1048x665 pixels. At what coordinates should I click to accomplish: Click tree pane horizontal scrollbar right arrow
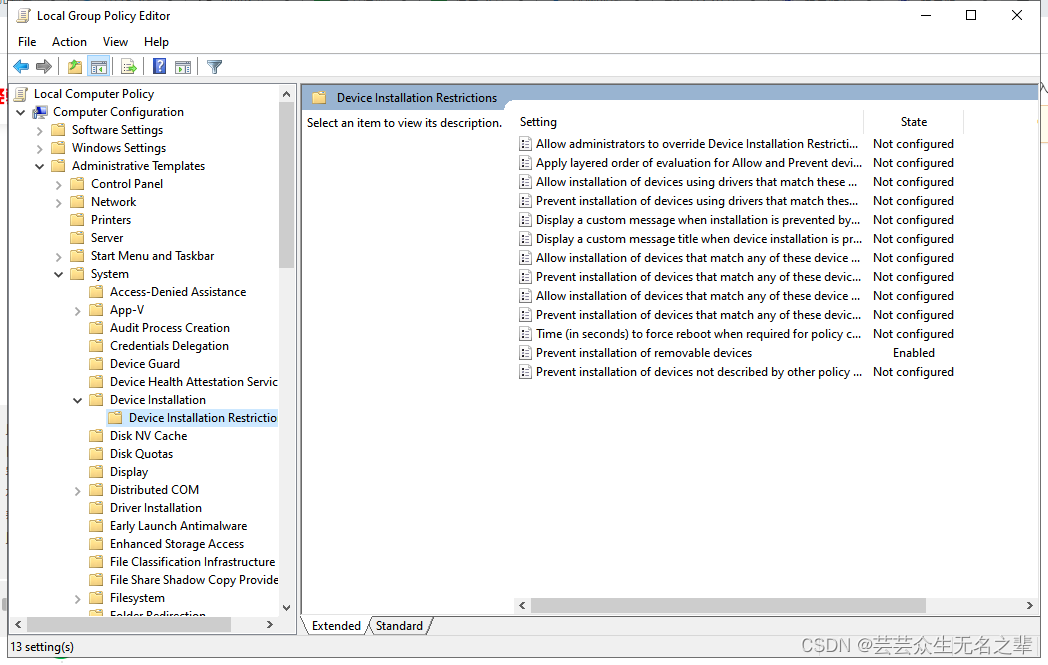point(270,625)
